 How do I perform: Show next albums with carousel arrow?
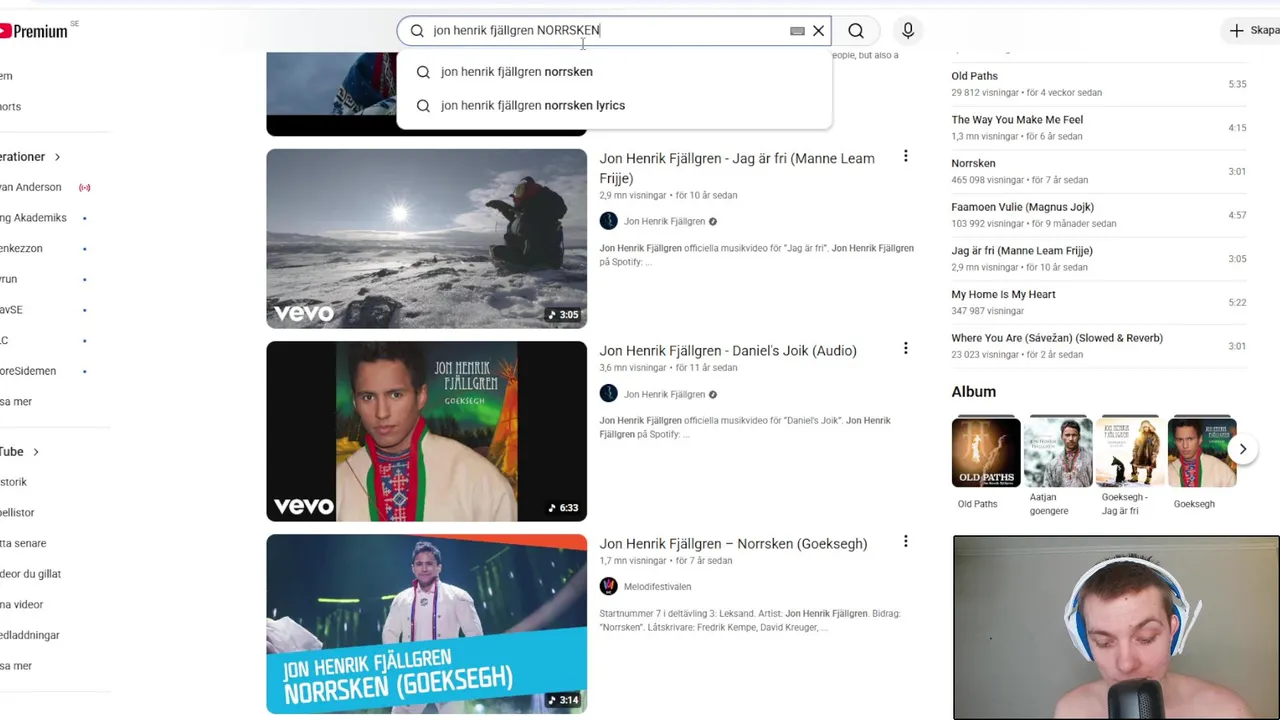(1242, 450)
